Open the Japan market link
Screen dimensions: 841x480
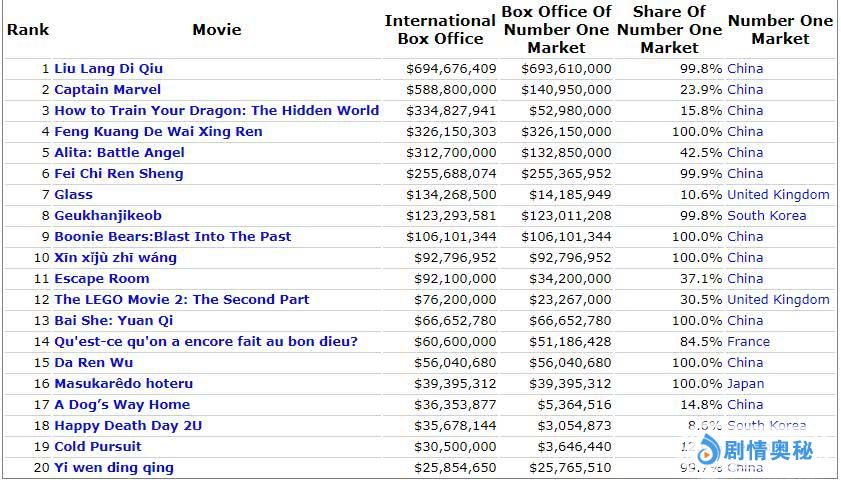[745, 384]
